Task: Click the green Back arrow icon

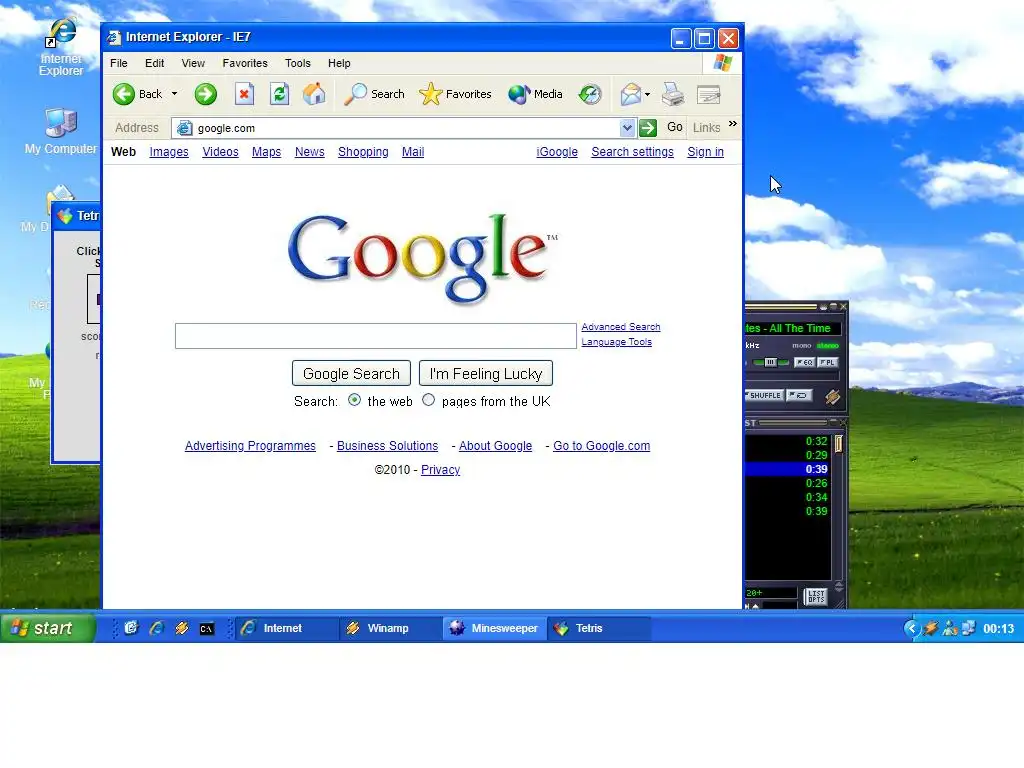Action: pos(123,94)
